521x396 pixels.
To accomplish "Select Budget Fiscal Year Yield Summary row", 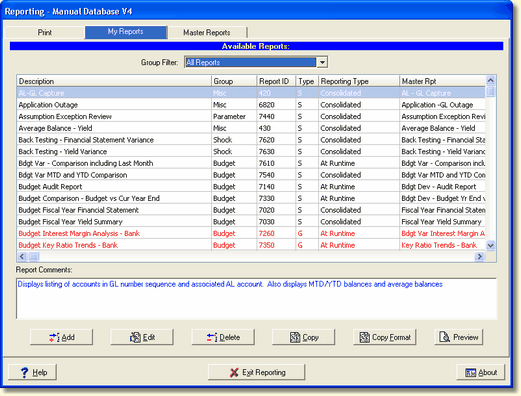I will (x=251, y=221).
